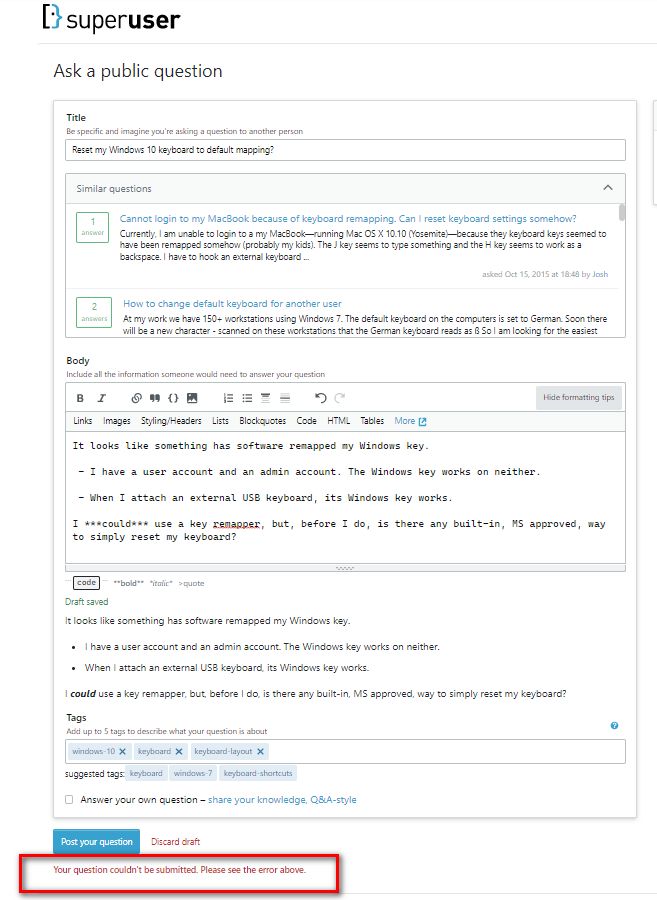Remove the windows-10 tag
Viewport: 657px width, 900px height.
122,751
